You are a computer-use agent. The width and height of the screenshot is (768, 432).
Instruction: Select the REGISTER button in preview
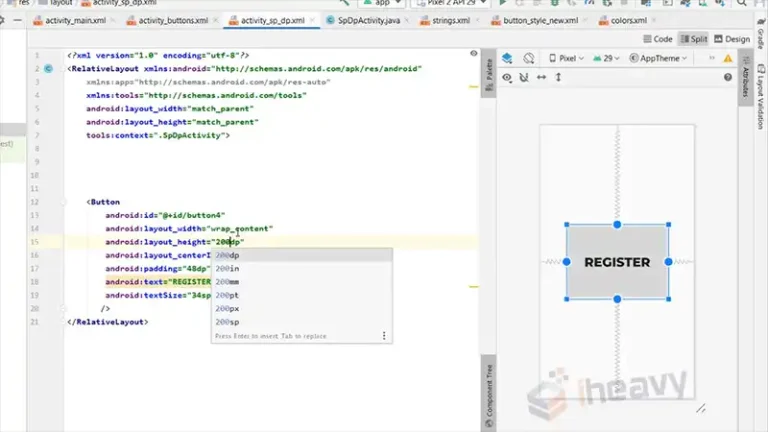click(x=617, y=262)
